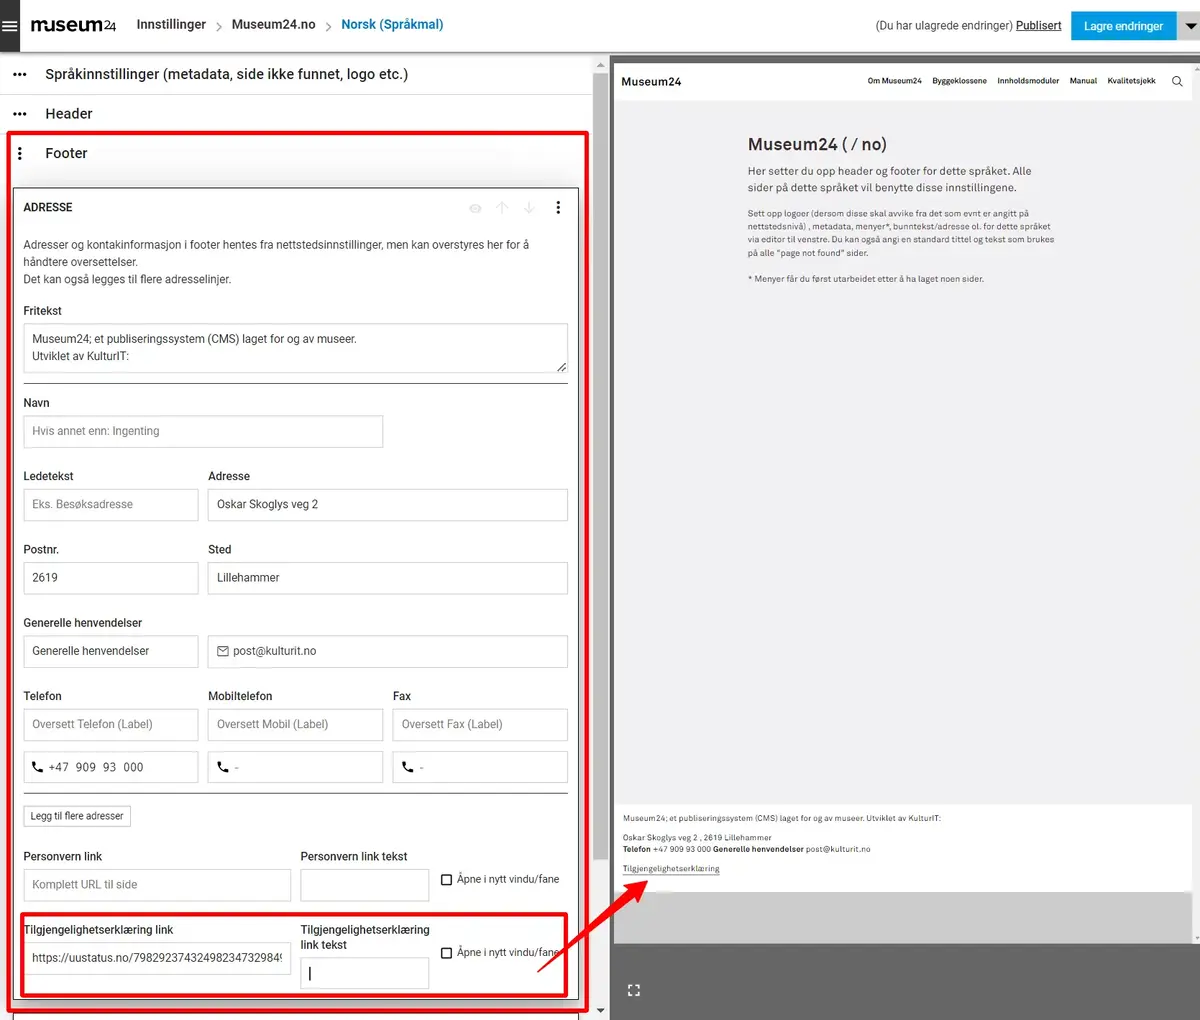The width and height of the screenshot is (1200, 1020).
Task: Toggle ADRESSE block visibility eye icon
Action: pyautogui.click(x=475, y=208)
